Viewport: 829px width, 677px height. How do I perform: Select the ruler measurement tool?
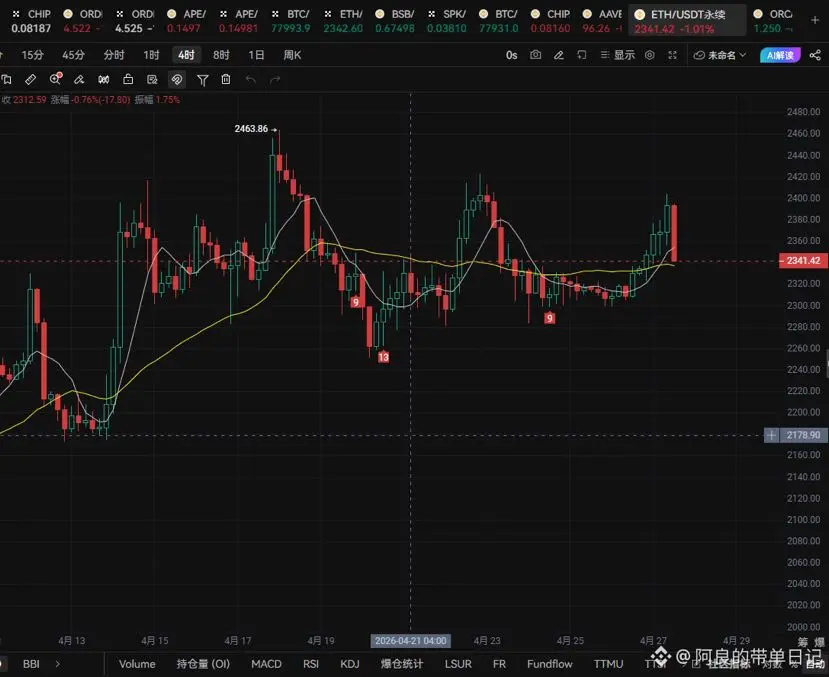(x=31, y=80)
